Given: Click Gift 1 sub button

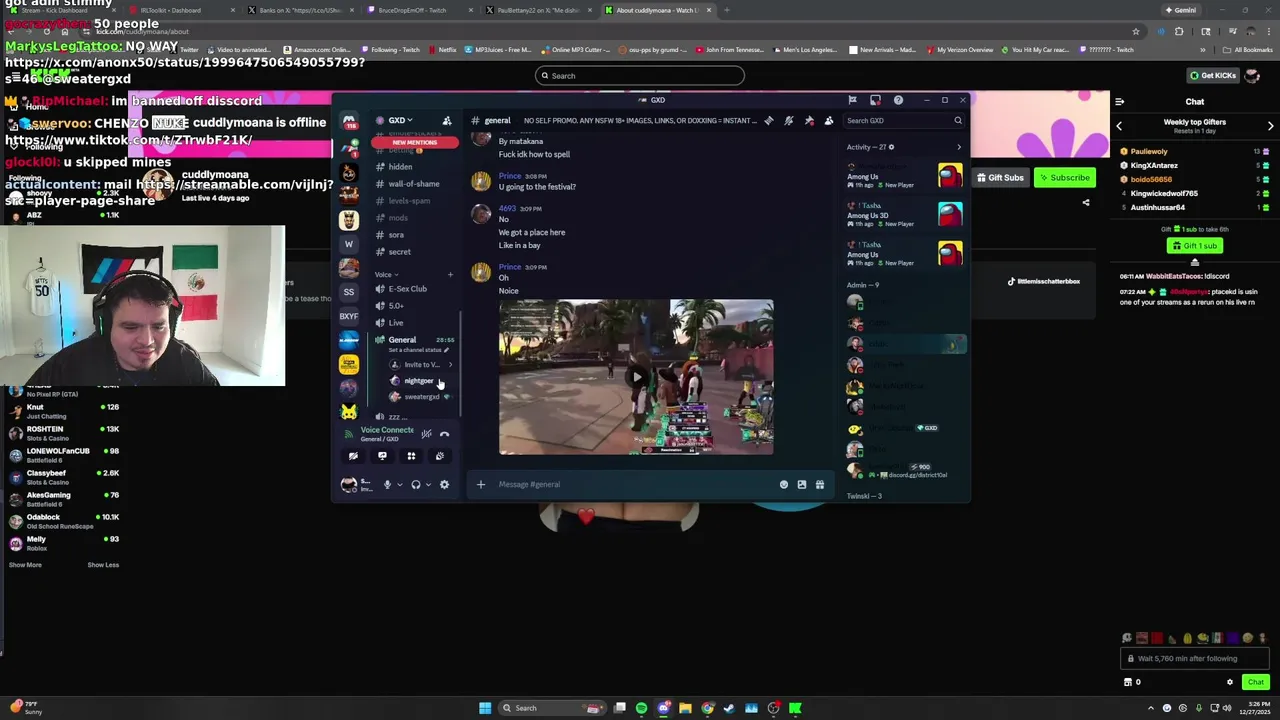Looking at the screenshot, I should [x=1195, y=246].
